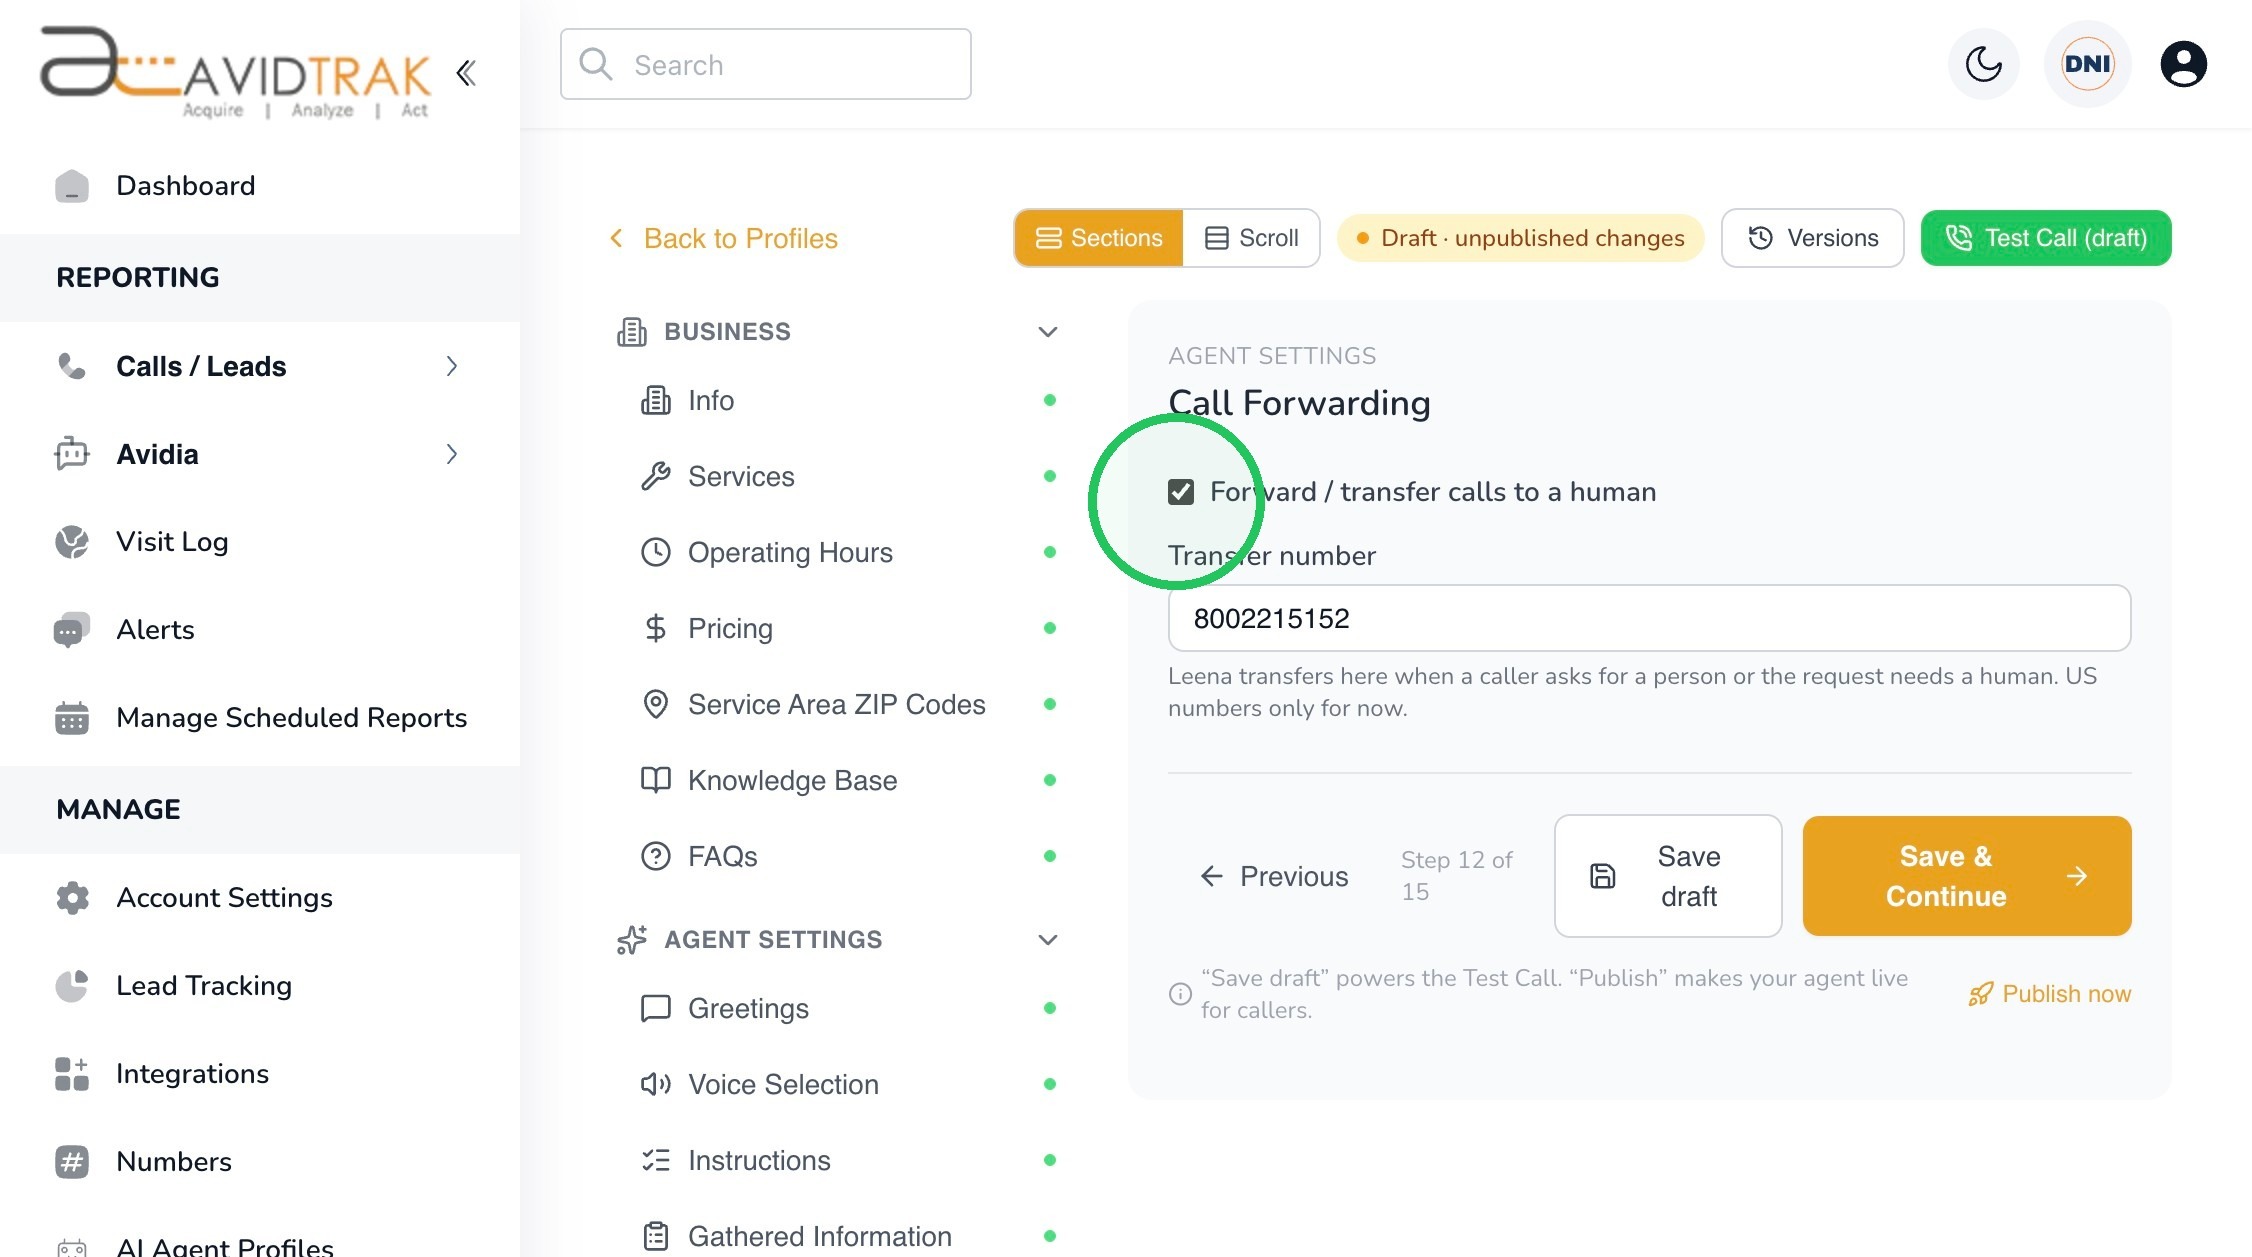Click the info icon beside Save draft note
2252x1257 pixels.
tap(1180, 994)
